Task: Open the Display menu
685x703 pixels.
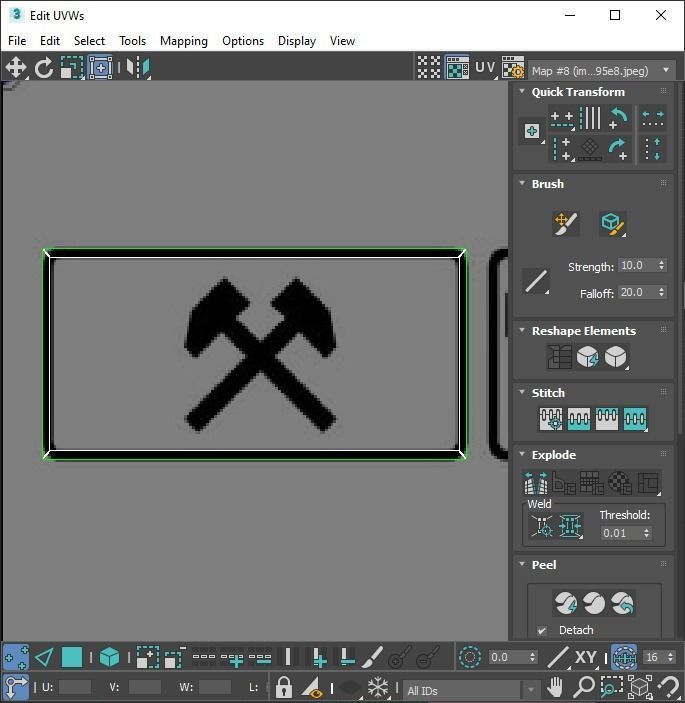Action: 297,41
